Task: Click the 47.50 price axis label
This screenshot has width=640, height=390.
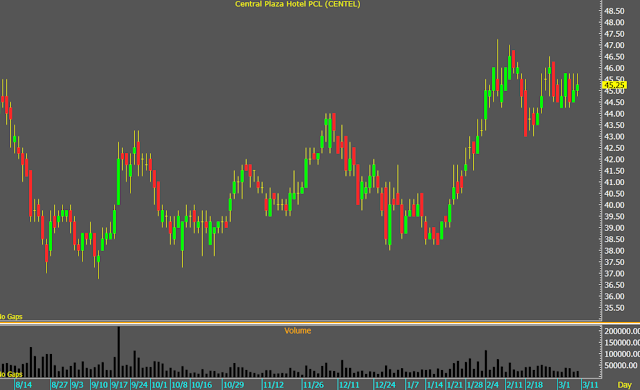Action: tap(614, 33)
